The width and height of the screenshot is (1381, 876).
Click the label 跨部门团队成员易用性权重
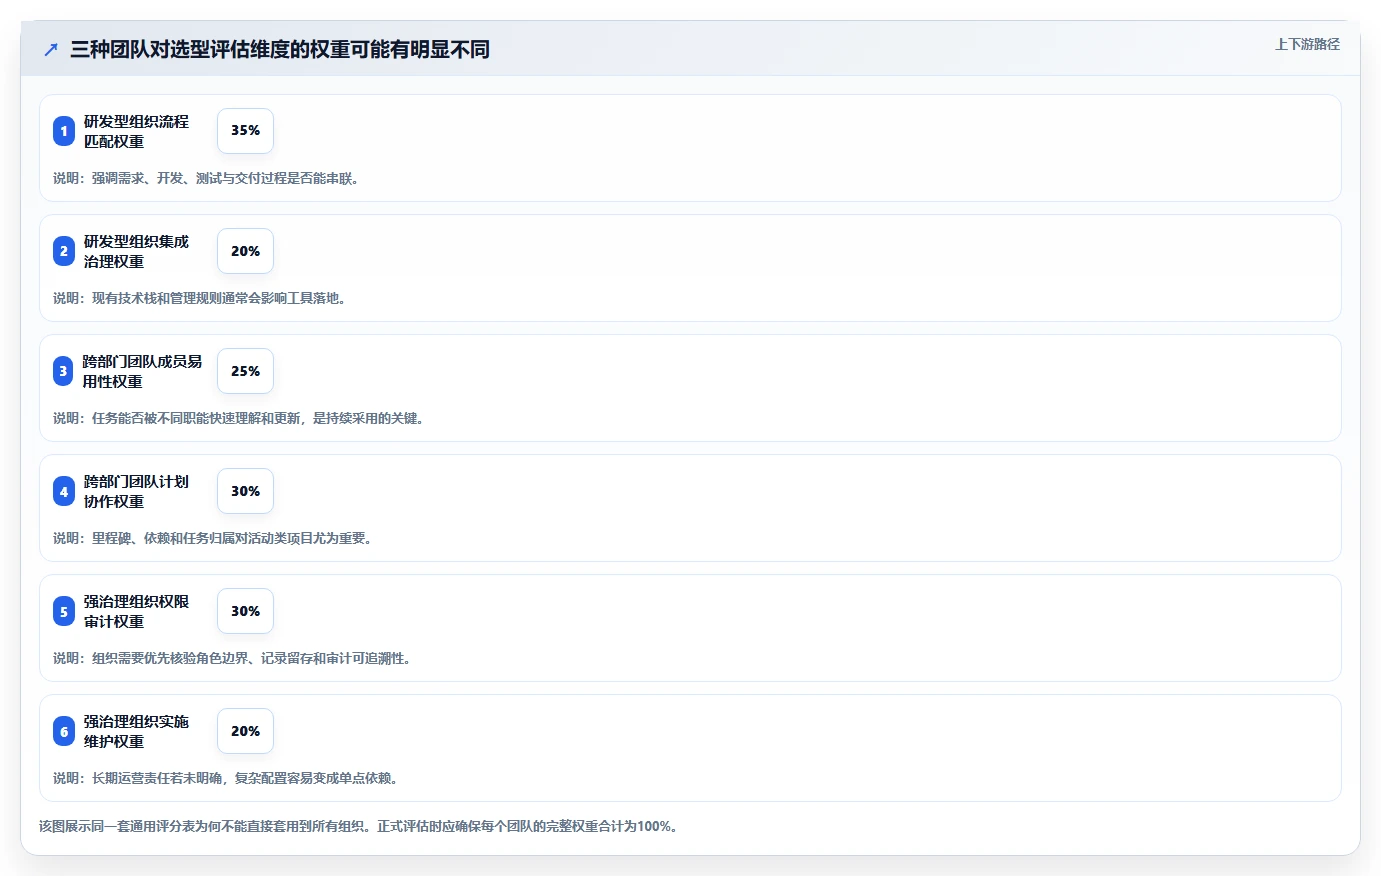tap(142, 371)
